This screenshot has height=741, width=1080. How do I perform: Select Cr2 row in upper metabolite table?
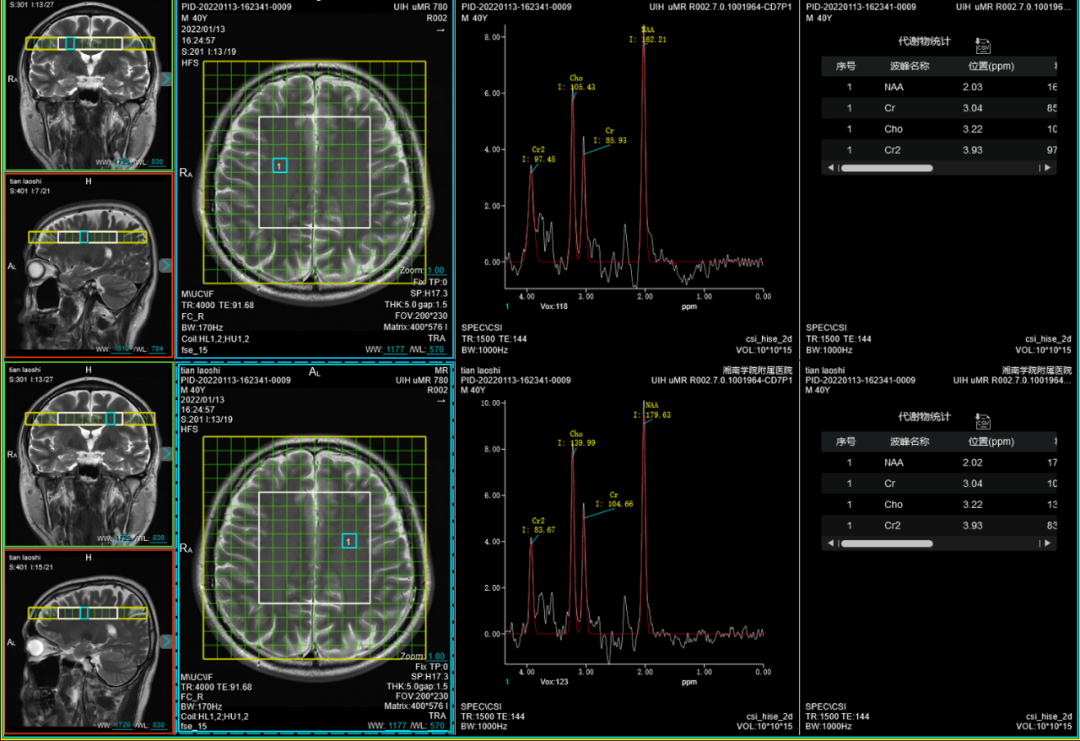pos(939,150)
